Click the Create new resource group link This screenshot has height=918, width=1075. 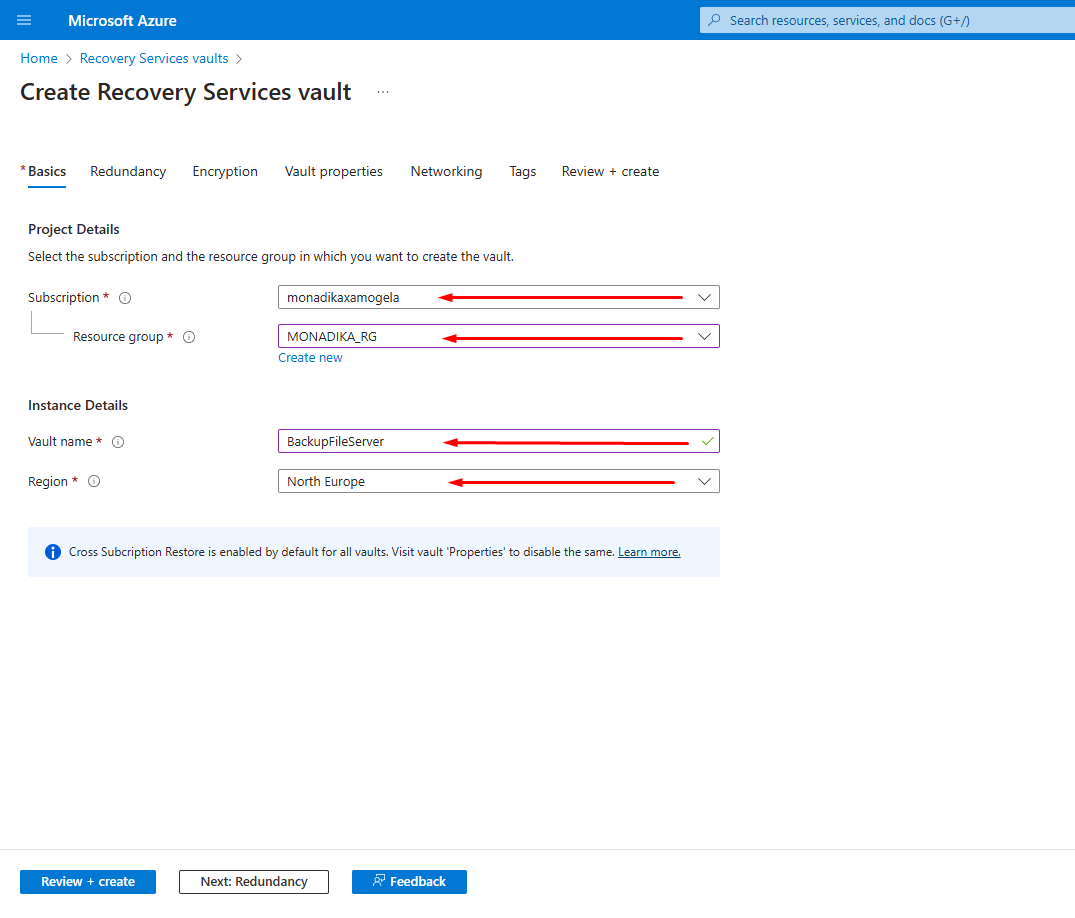tap(310, 358)
